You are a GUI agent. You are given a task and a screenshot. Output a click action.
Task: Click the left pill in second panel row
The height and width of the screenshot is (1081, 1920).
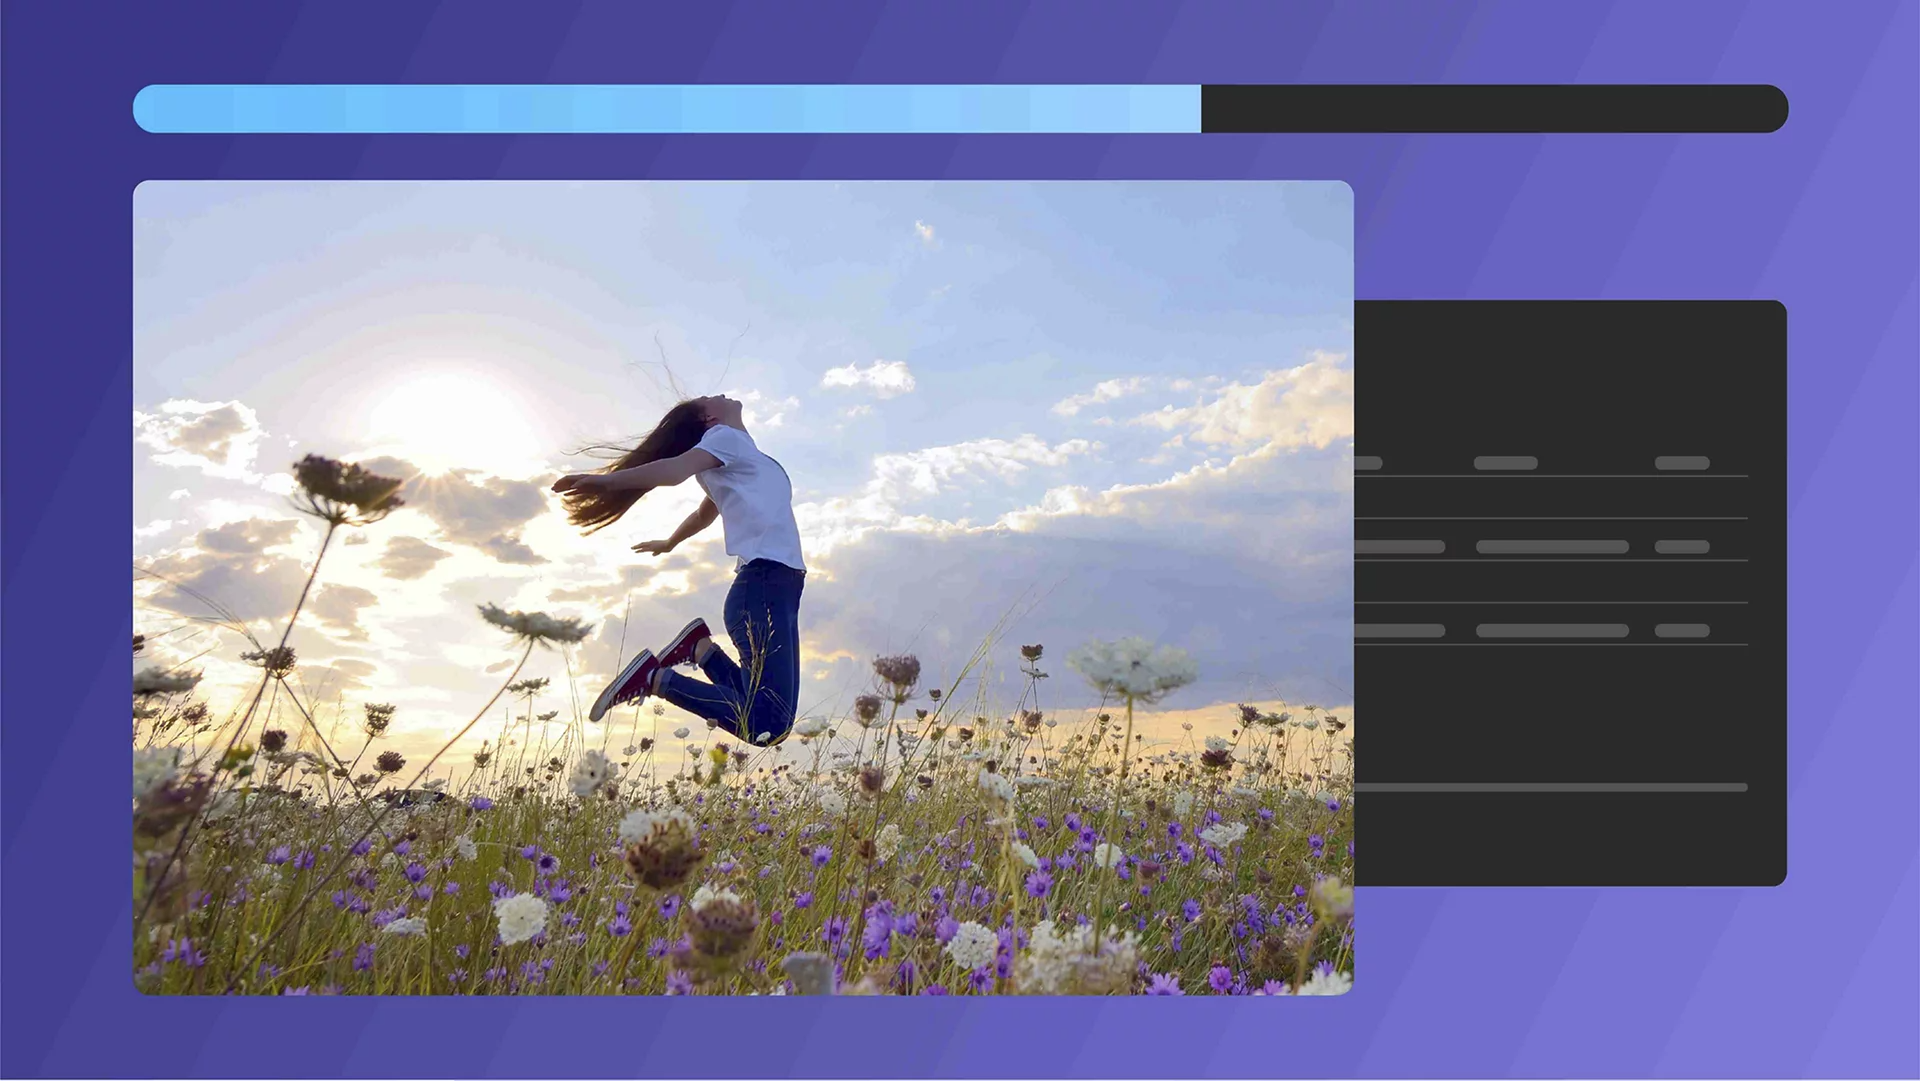coord(1400,547)
